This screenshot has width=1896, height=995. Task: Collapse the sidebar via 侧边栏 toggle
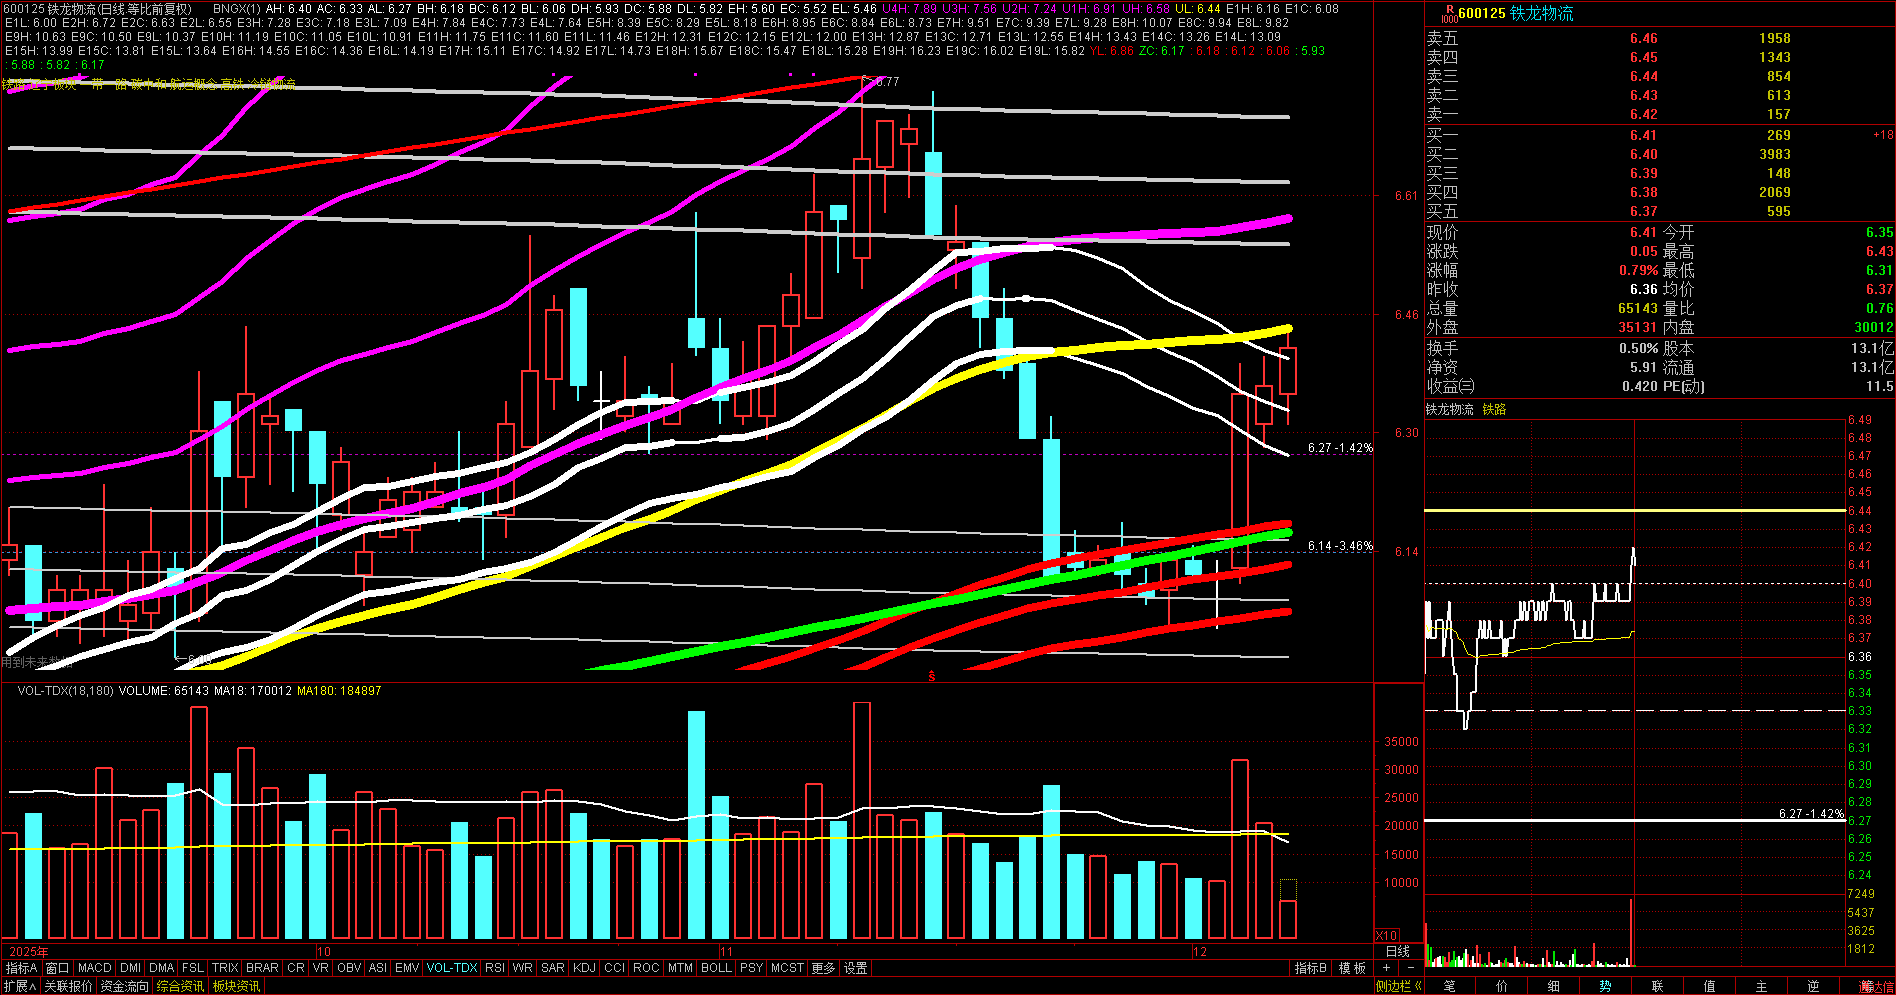point(1399,986)
